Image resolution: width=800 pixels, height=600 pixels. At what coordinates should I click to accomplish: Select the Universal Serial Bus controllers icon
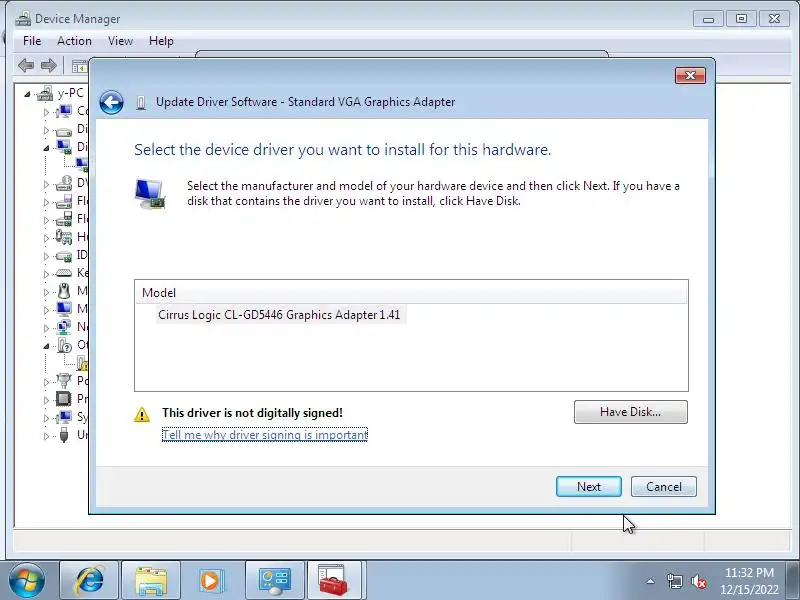(64, 435)
